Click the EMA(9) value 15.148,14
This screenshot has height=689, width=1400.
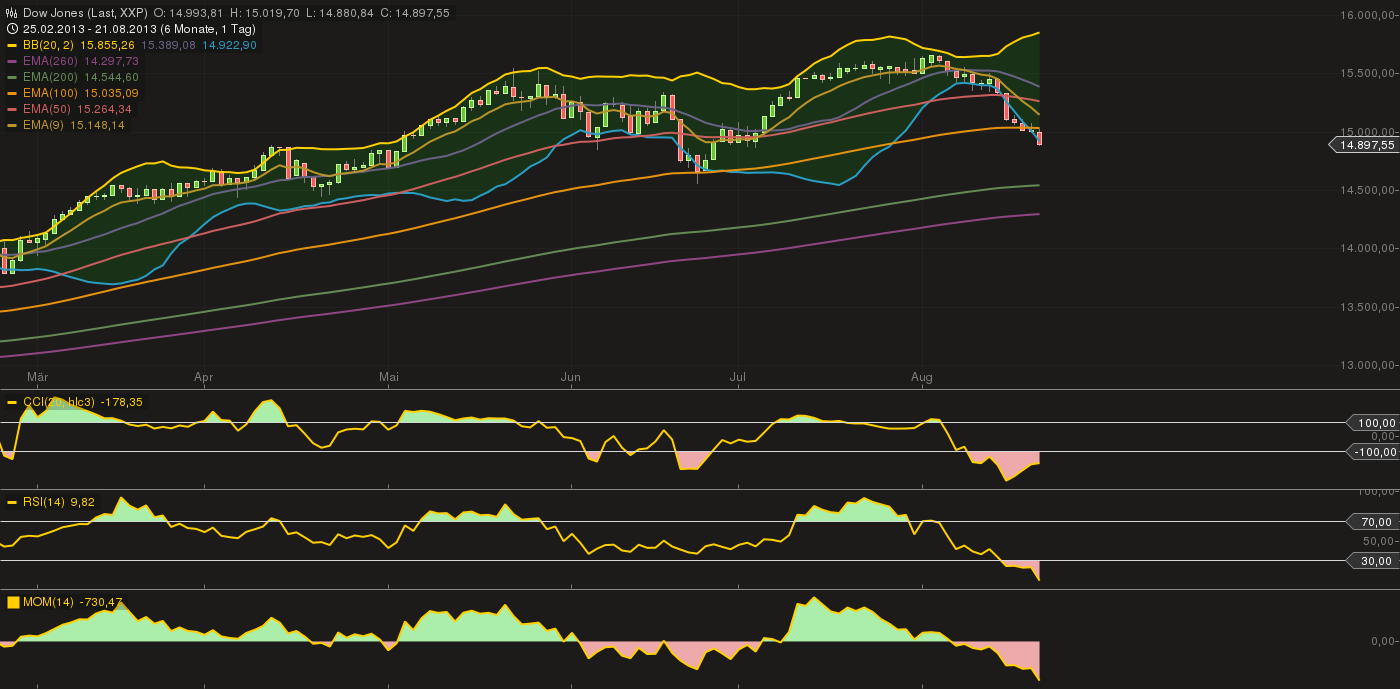(x=96, y=125)
